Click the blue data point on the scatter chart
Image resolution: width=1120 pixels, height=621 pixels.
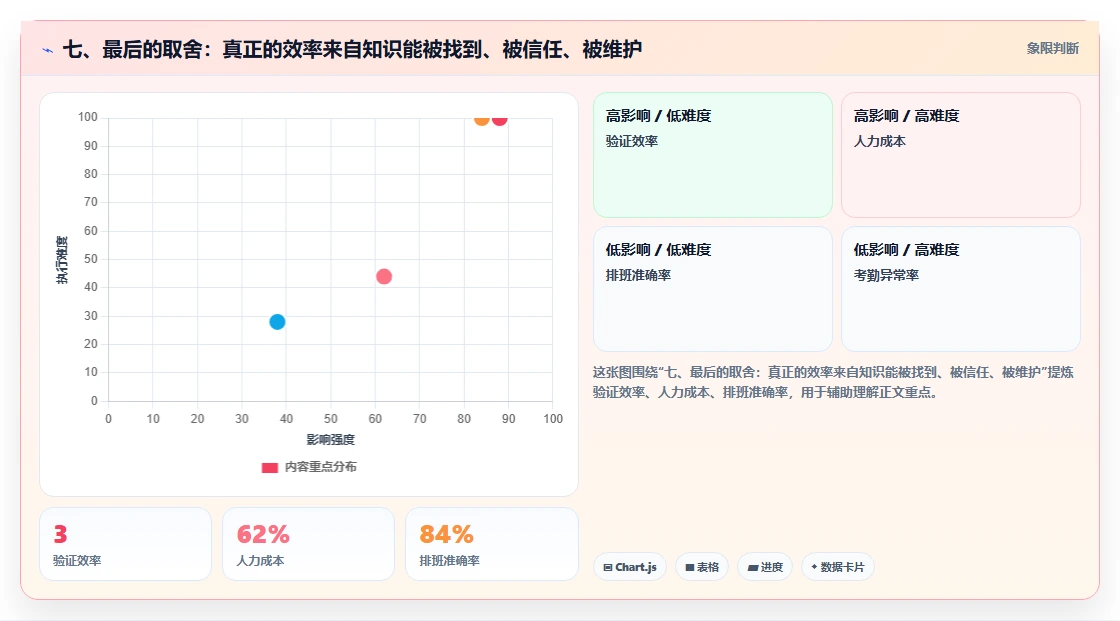277,322
